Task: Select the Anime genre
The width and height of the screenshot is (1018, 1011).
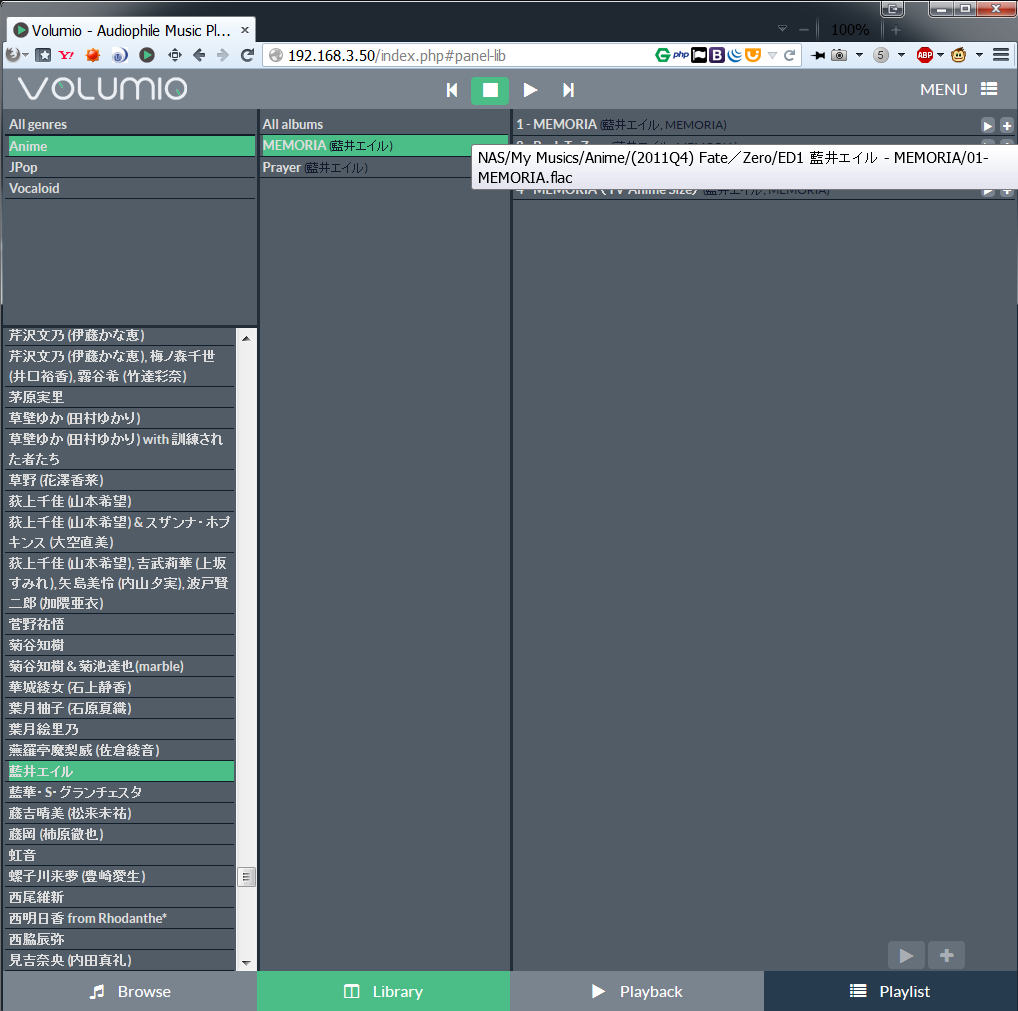Action: [130, 146]
